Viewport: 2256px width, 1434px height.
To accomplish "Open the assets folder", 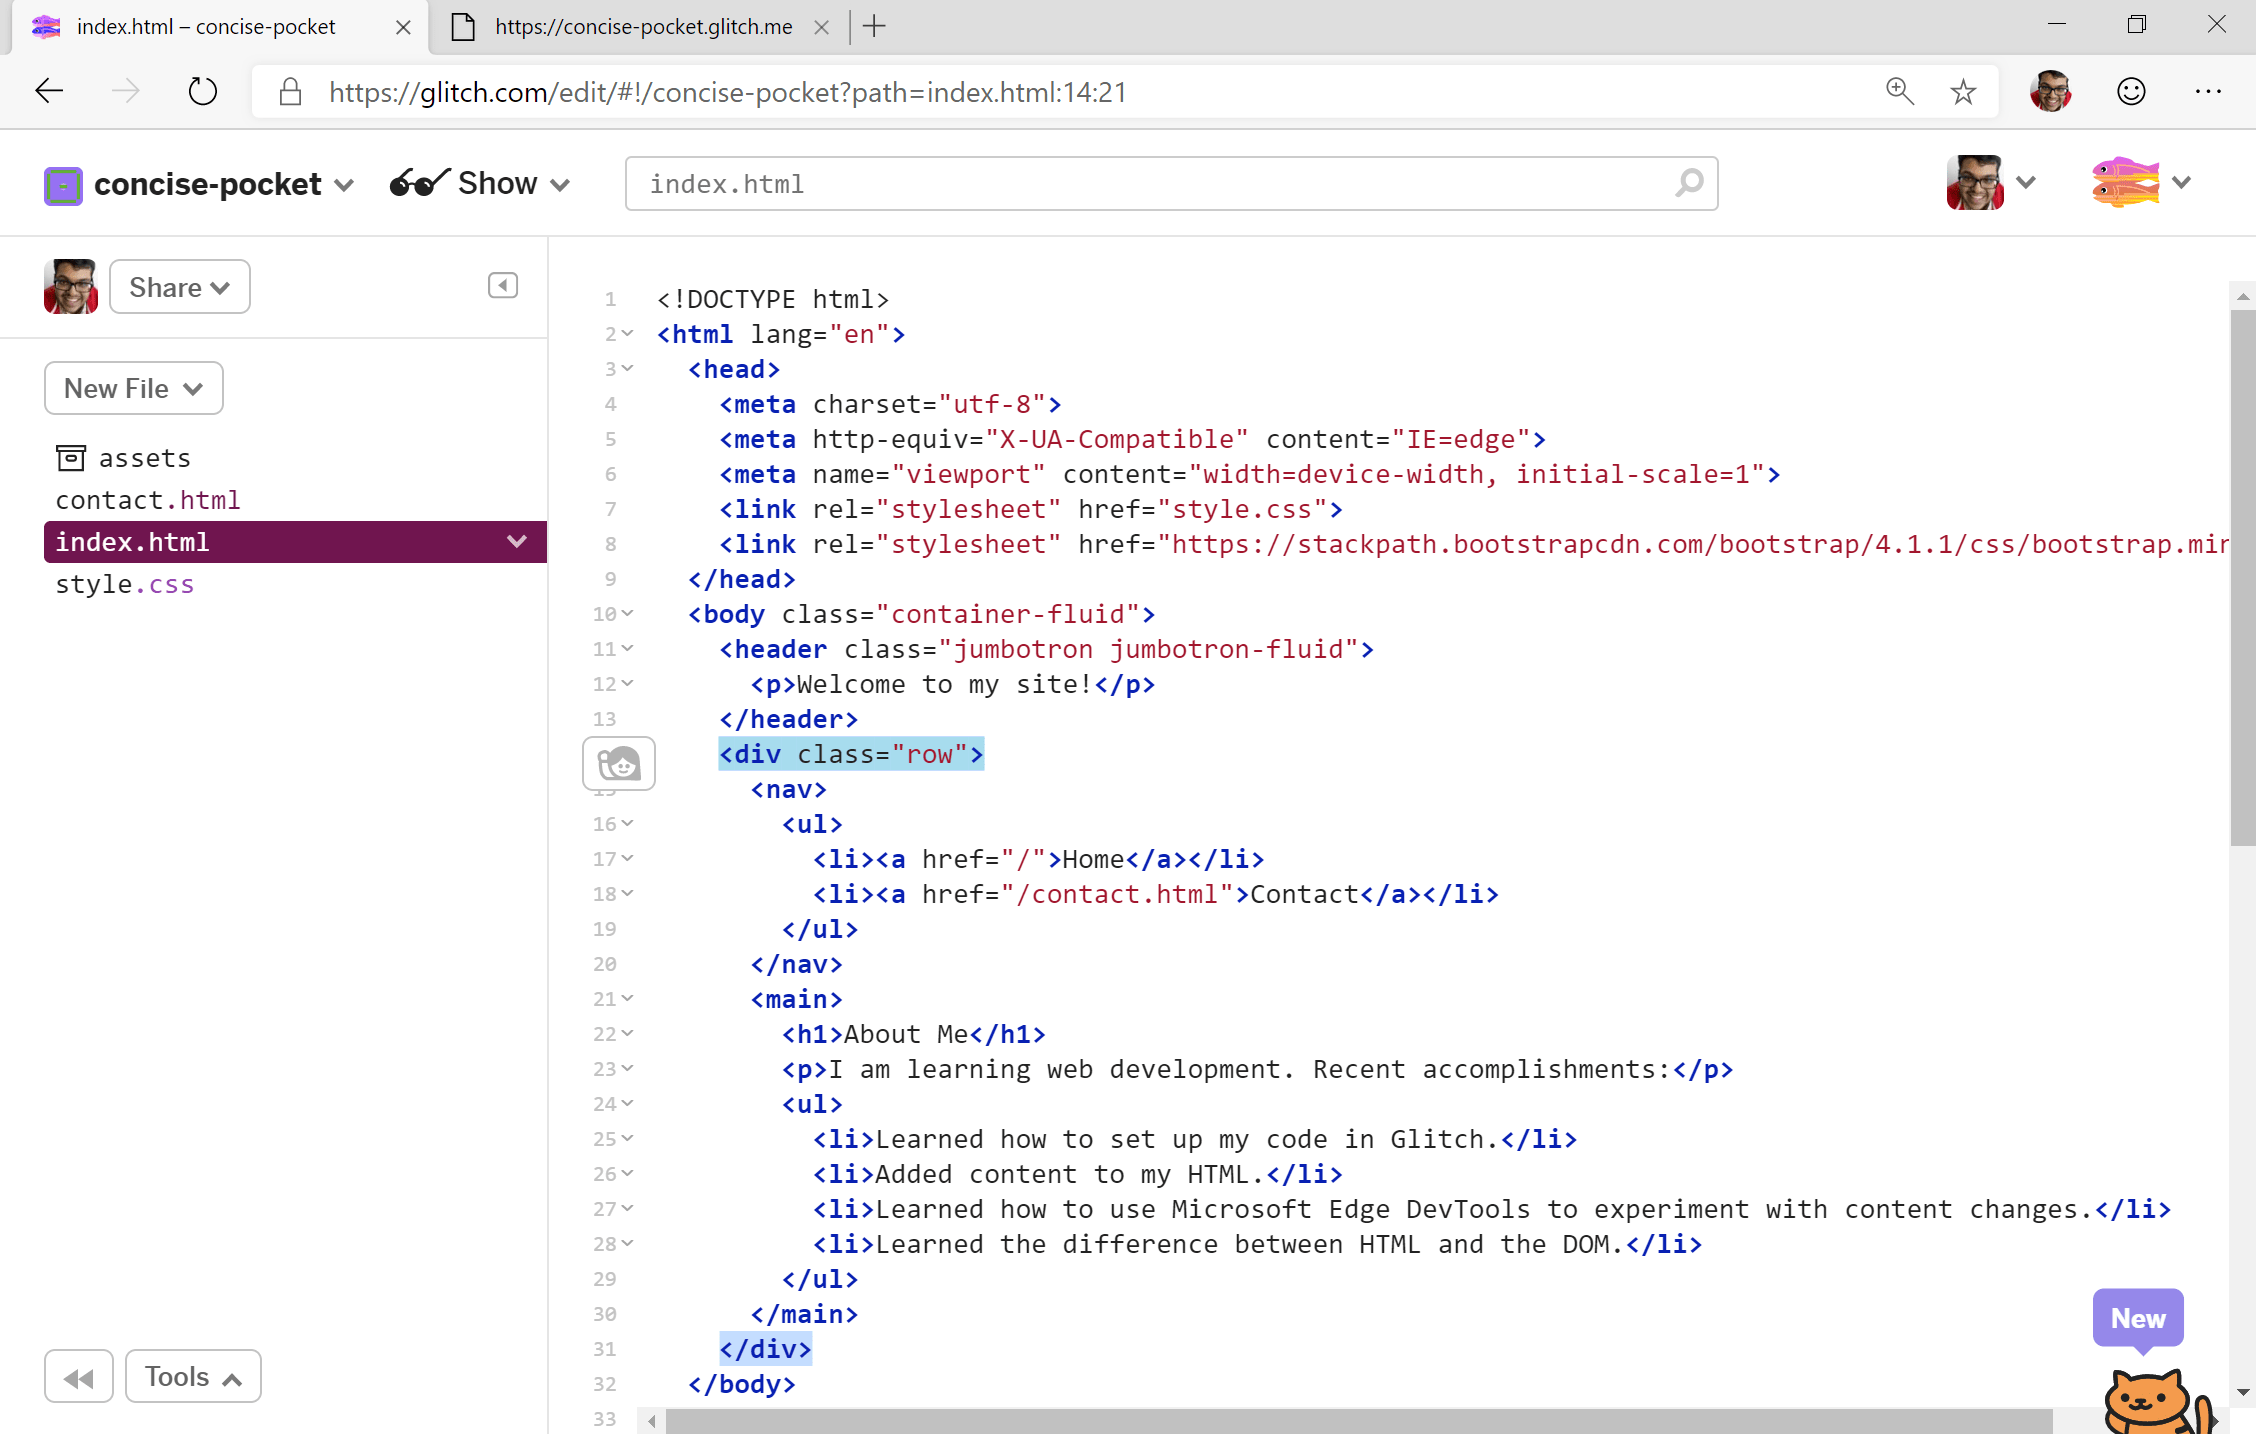I will click(x=143, y=457).
